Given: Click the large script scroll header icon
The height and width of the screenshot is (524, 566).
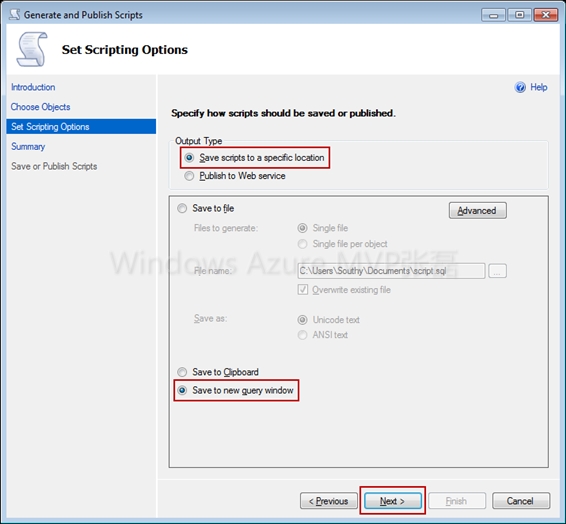Looking at the screenshot, I should click(32, 49).
